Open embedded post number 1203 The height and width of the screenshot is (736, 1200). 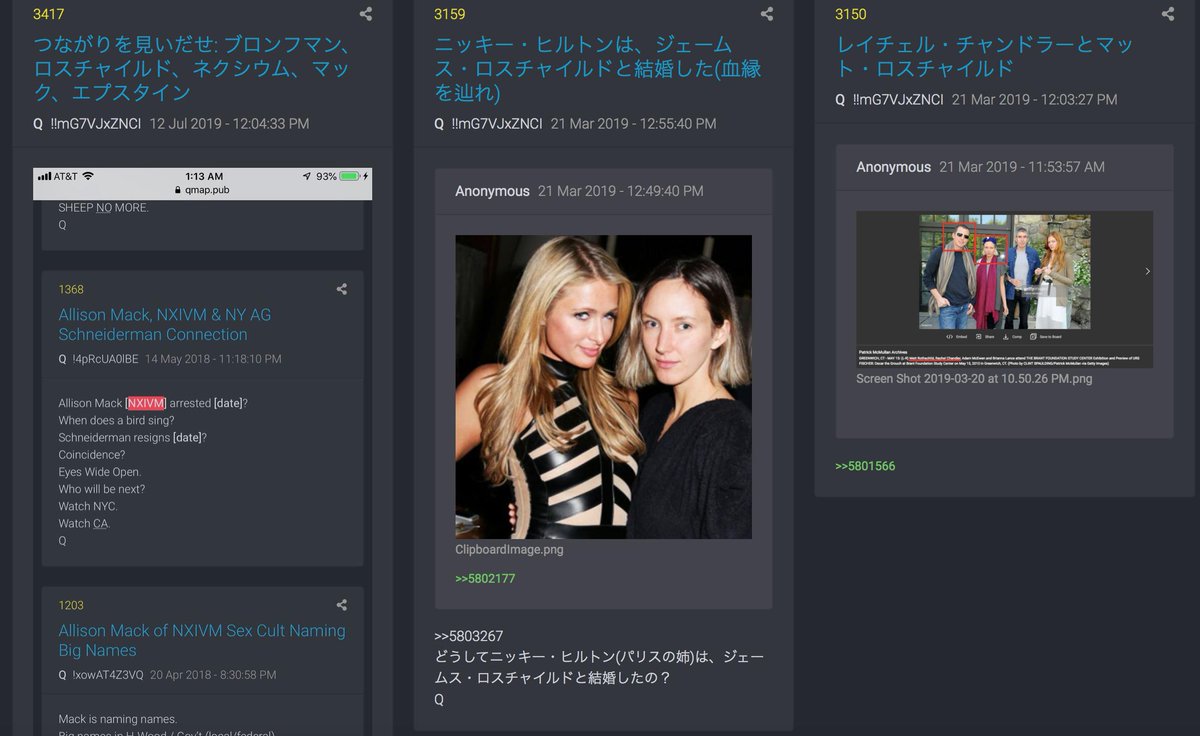(x=71, y=605)
